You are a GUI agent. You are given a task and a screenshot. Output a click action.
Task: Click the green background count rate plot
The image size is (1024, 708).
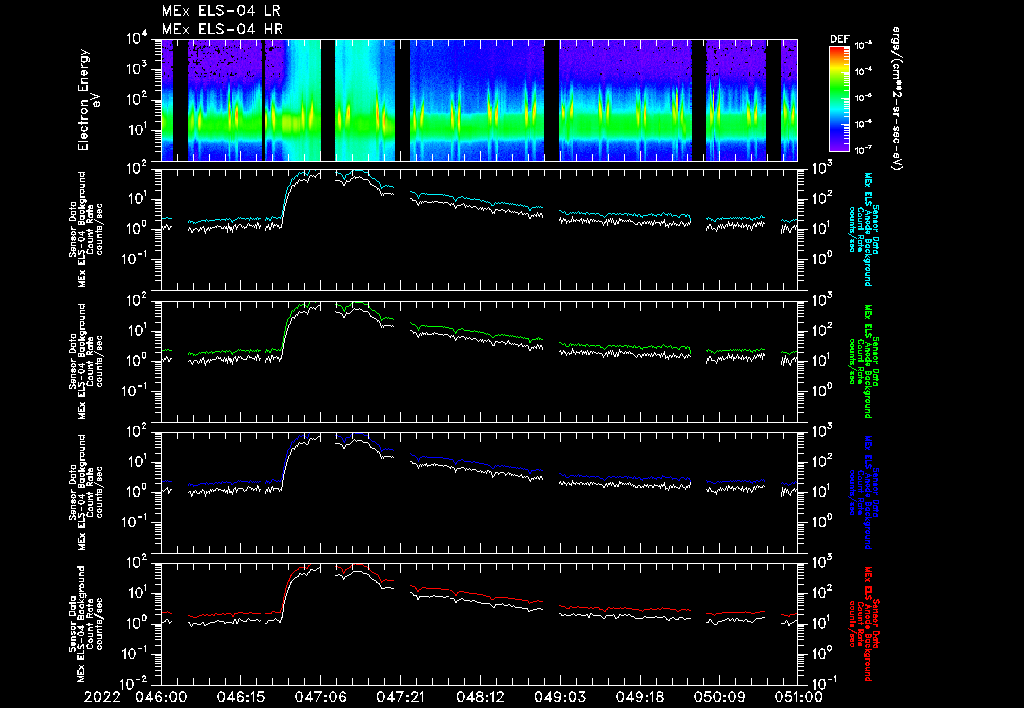click(x=479, y=361)
